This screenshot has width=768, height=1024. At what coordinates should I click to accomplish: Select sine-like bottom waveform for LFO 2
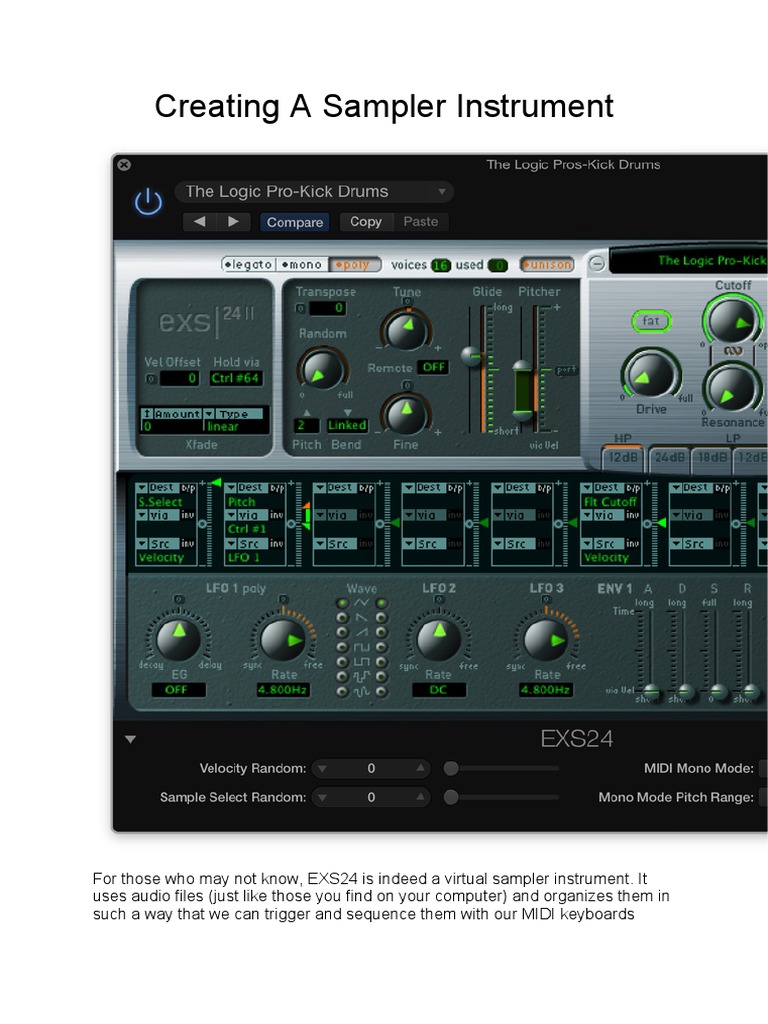pyautogui.click(x=381, y=691)
